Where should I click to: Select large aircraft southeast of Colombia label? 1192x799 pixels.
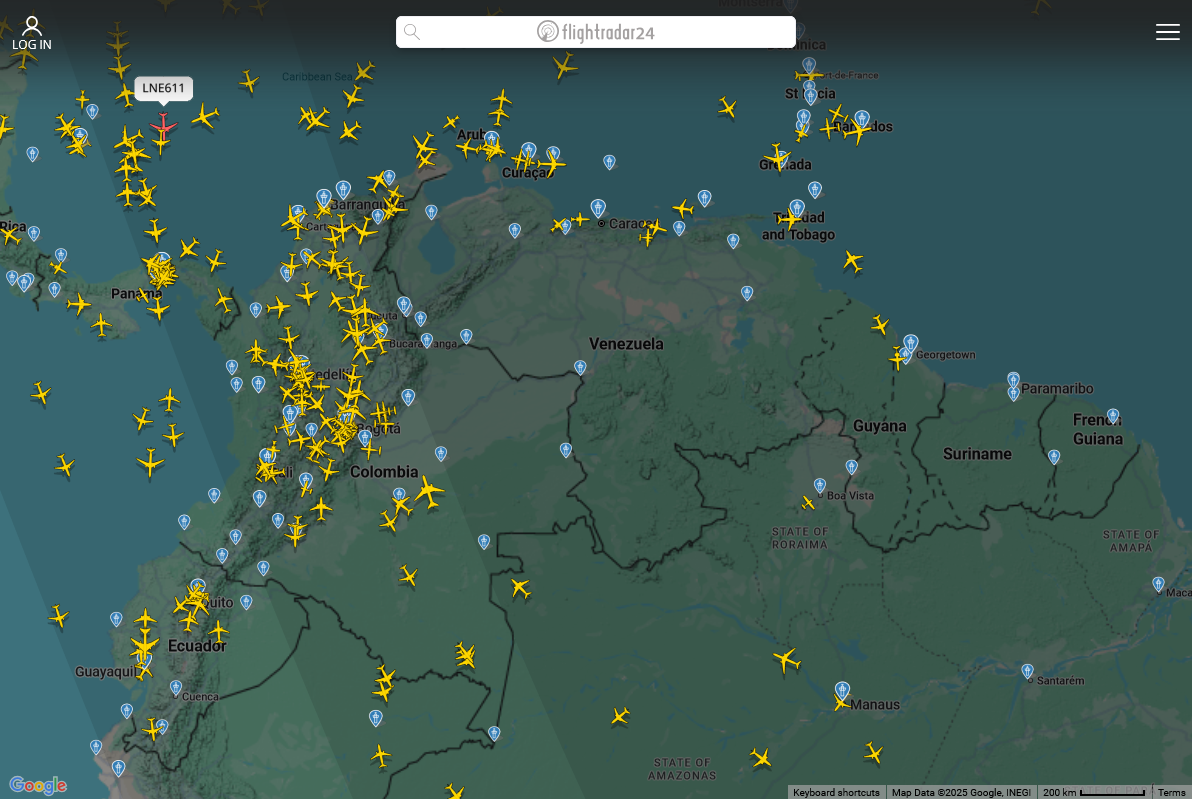(x=429, y=491)
